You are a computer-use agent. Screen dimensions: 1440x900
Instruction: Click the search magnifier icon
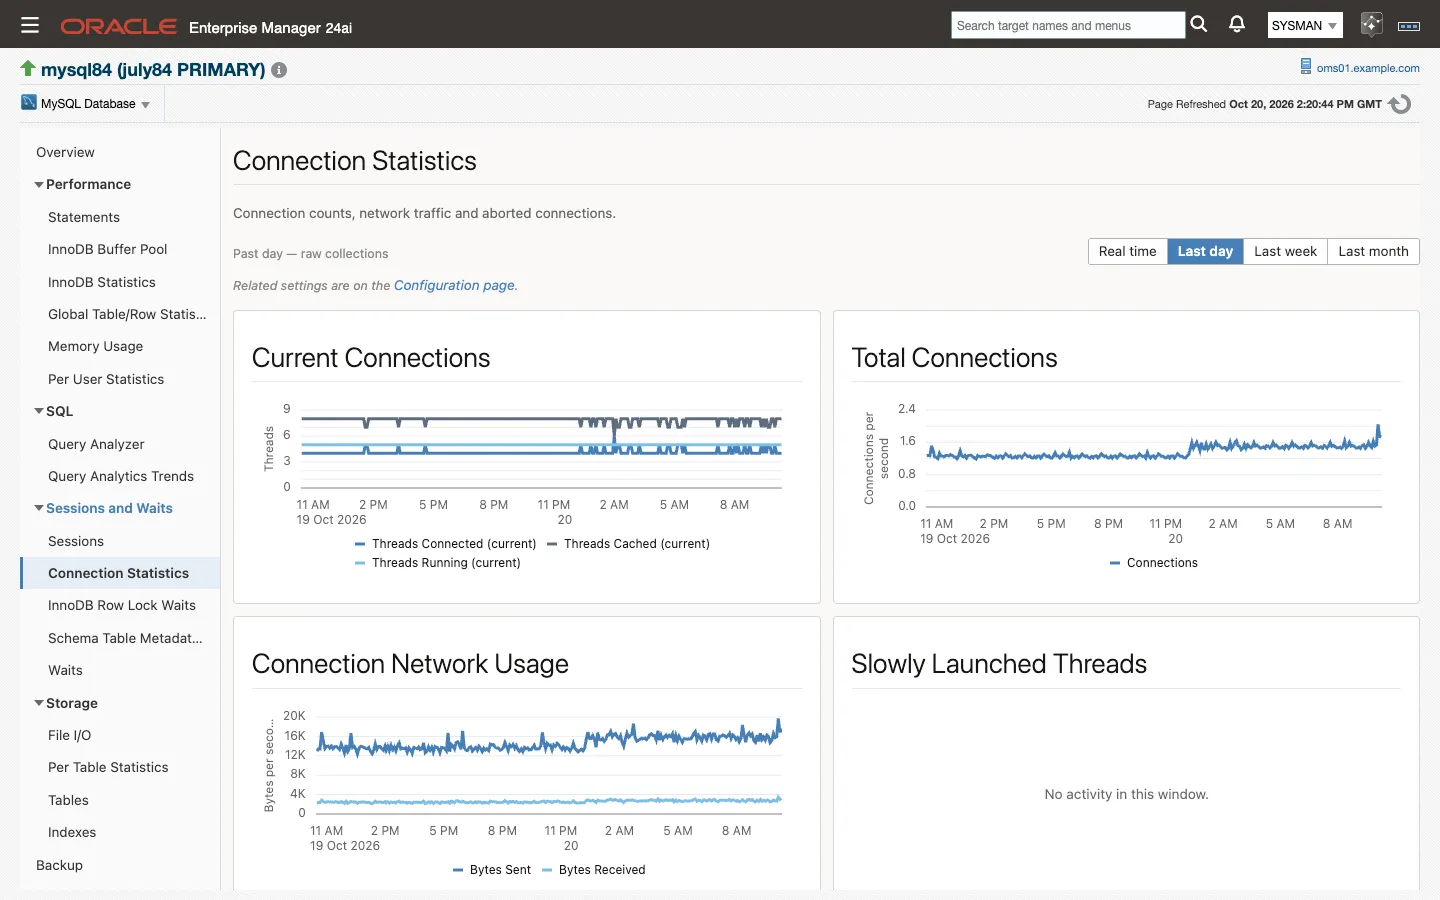(1199, 25)
